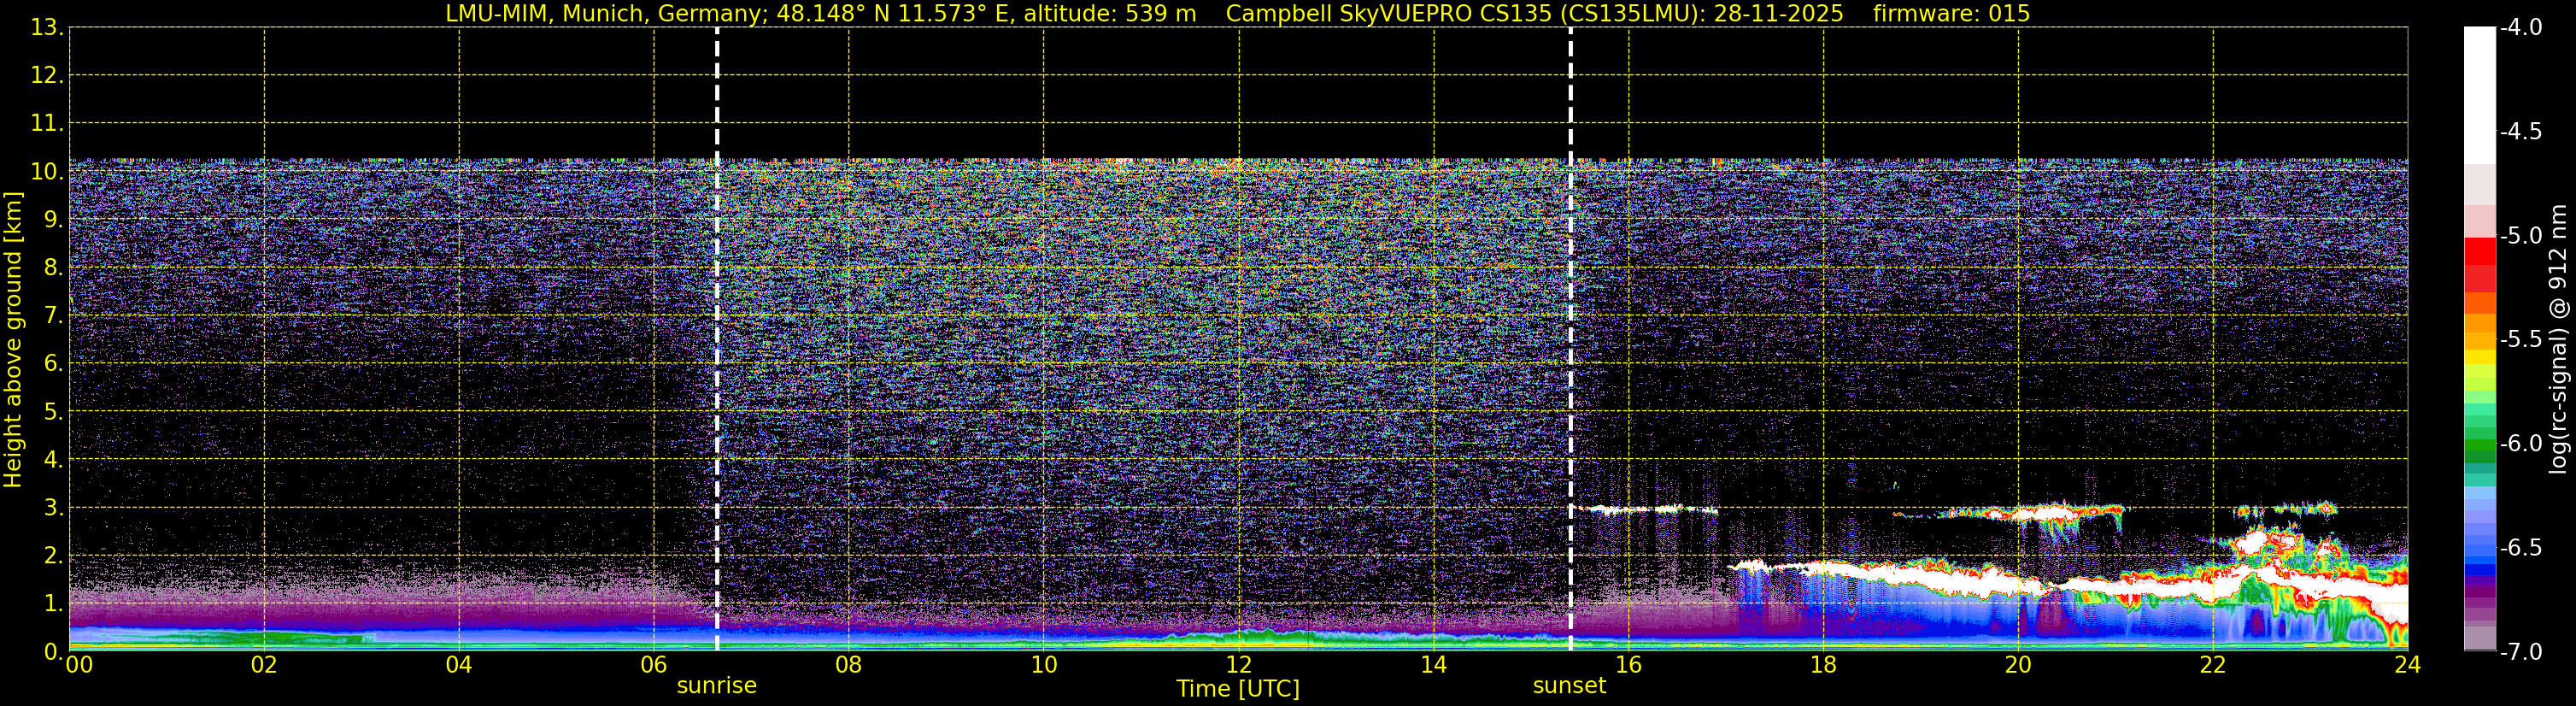
Task: Click the '28-11-2025' date in the header
Action: pos(1780,13)
